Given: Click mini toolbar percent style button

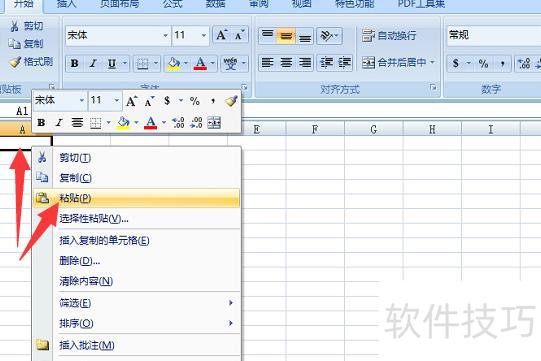Looking at the screenshot, I should (195, 101).
